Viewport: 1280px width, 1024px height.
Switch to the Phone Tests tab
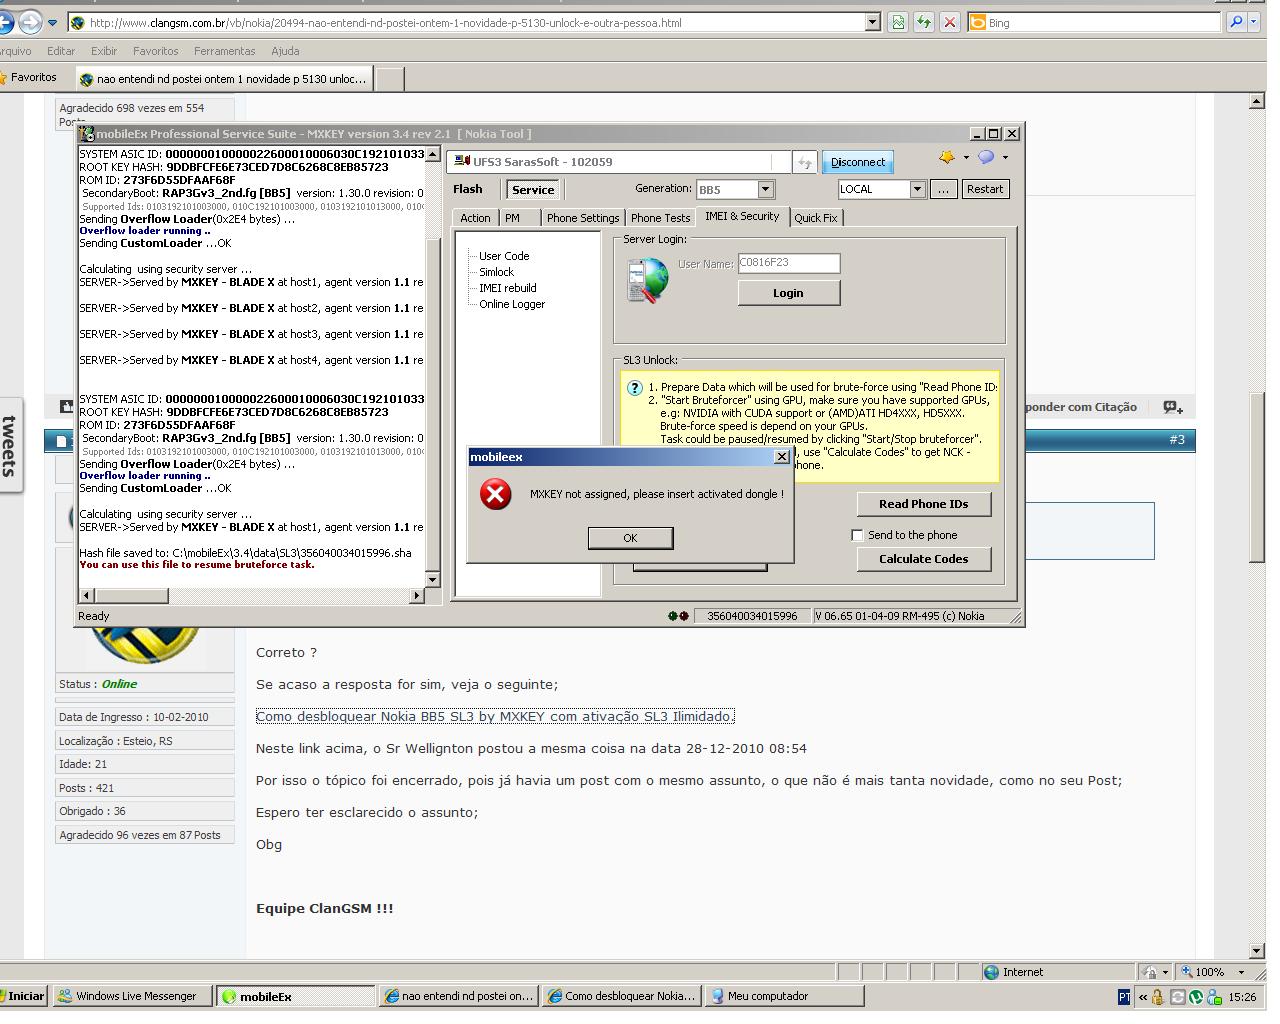(x=660, y=218)
